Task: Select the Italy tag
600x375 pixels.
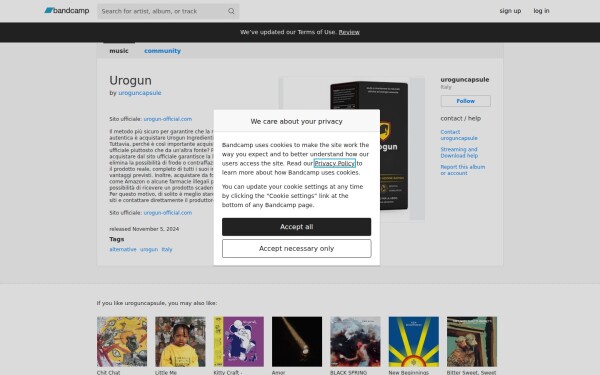Action: click(x=167, y=249)
